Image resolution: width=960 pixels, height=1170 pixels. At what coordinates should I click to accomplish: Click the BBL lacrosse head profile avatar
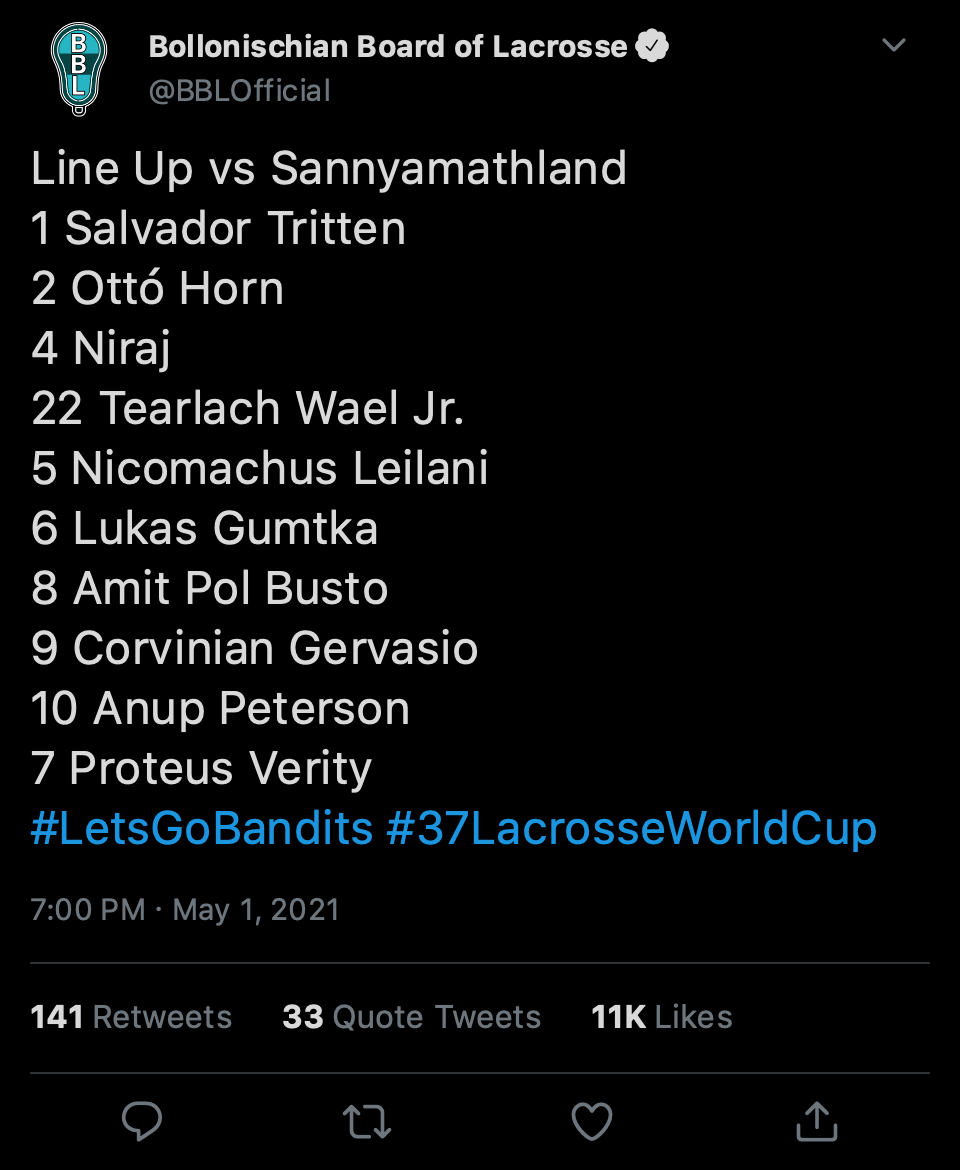pos(79,70)
